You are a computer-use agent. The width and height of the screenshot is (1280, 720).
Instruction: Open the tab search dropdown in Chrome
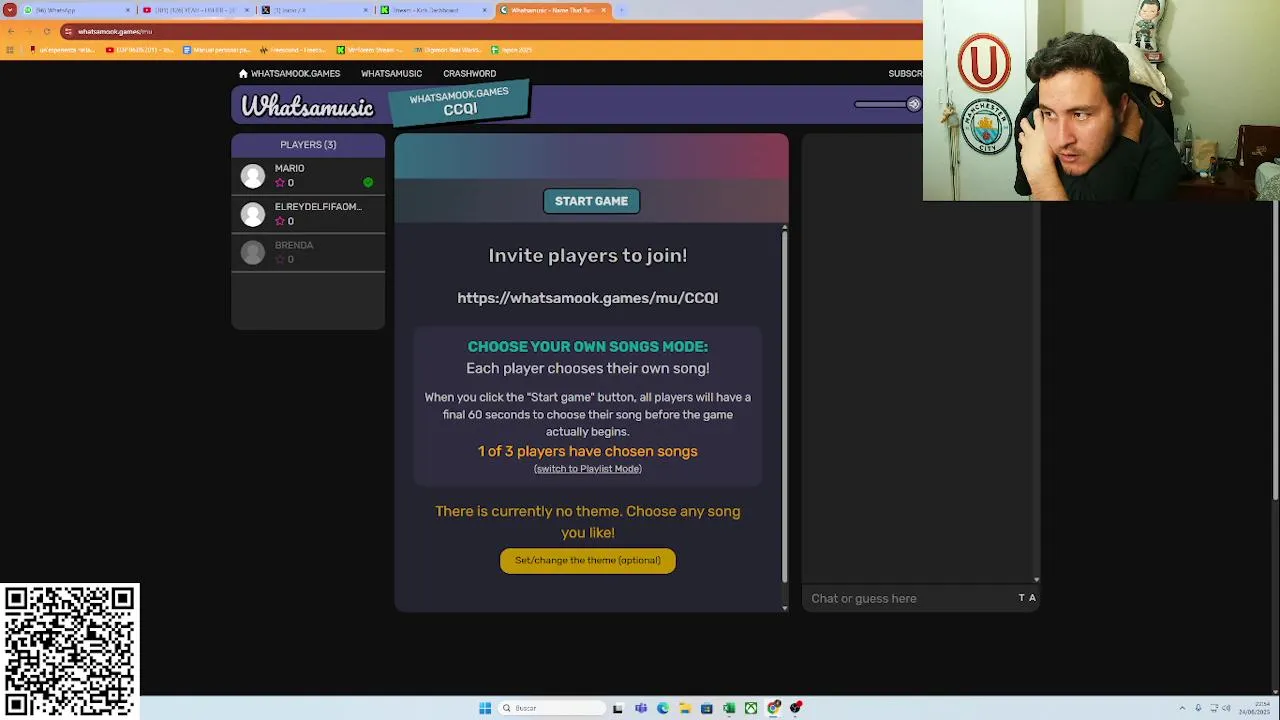(10, 10)
